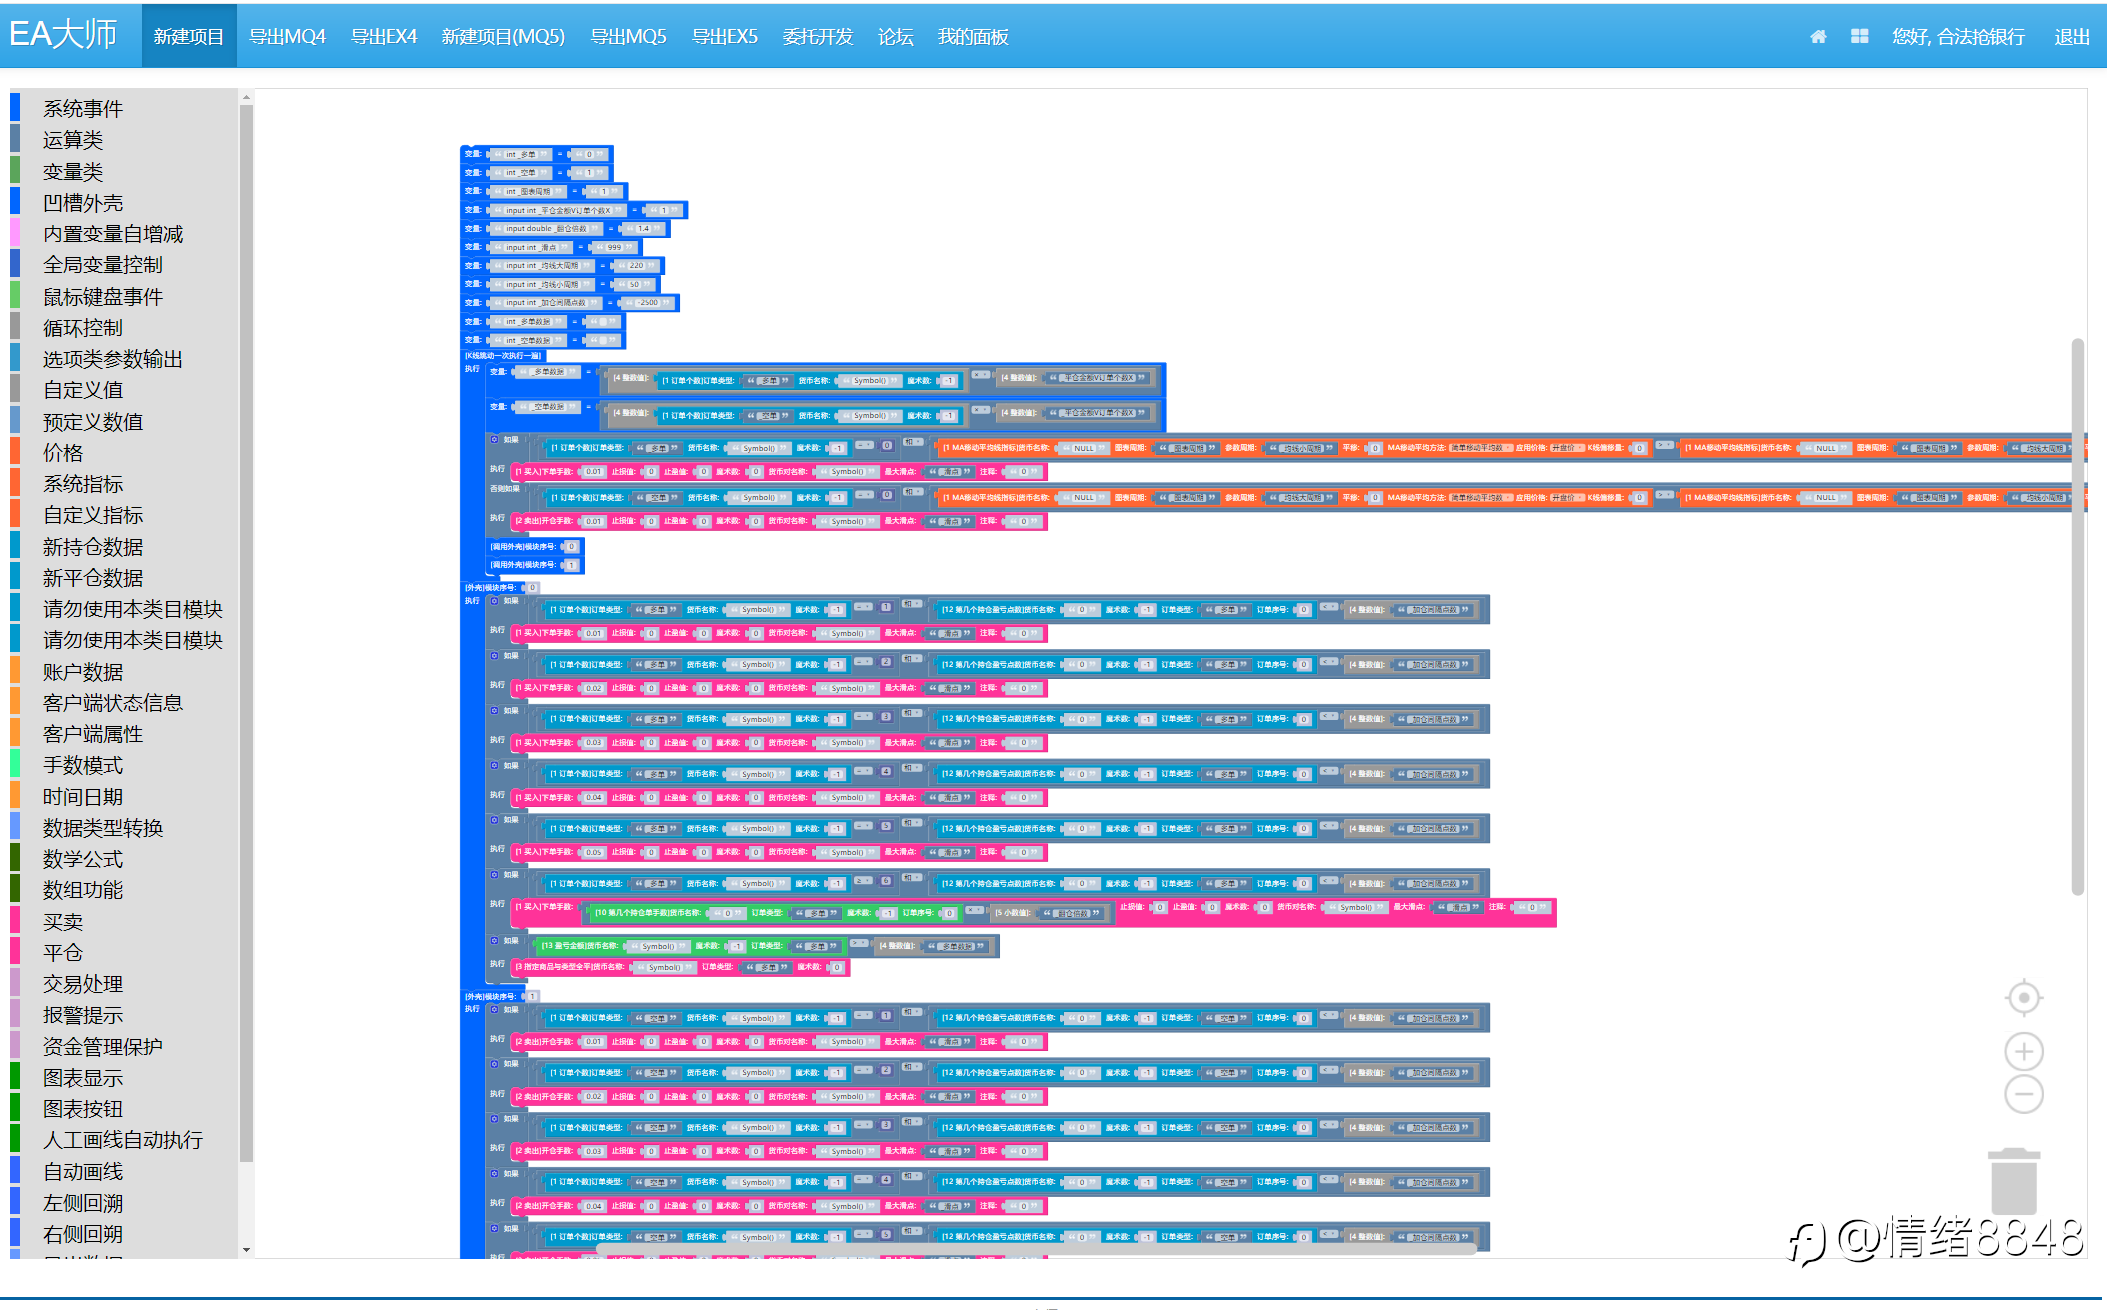Open the 资金管理保护 category
2107x1310 pixels.
[x=103, y=1047]
